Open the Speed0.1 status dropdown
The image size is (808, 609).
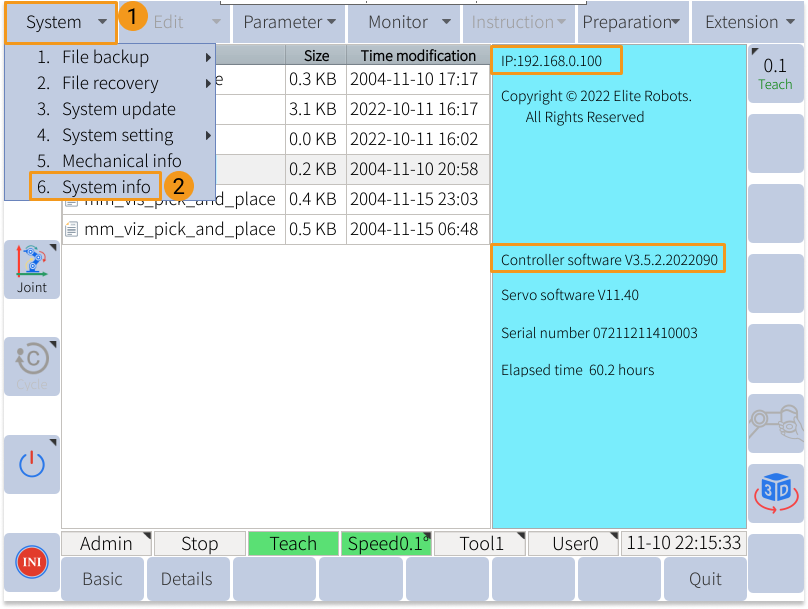386,544
